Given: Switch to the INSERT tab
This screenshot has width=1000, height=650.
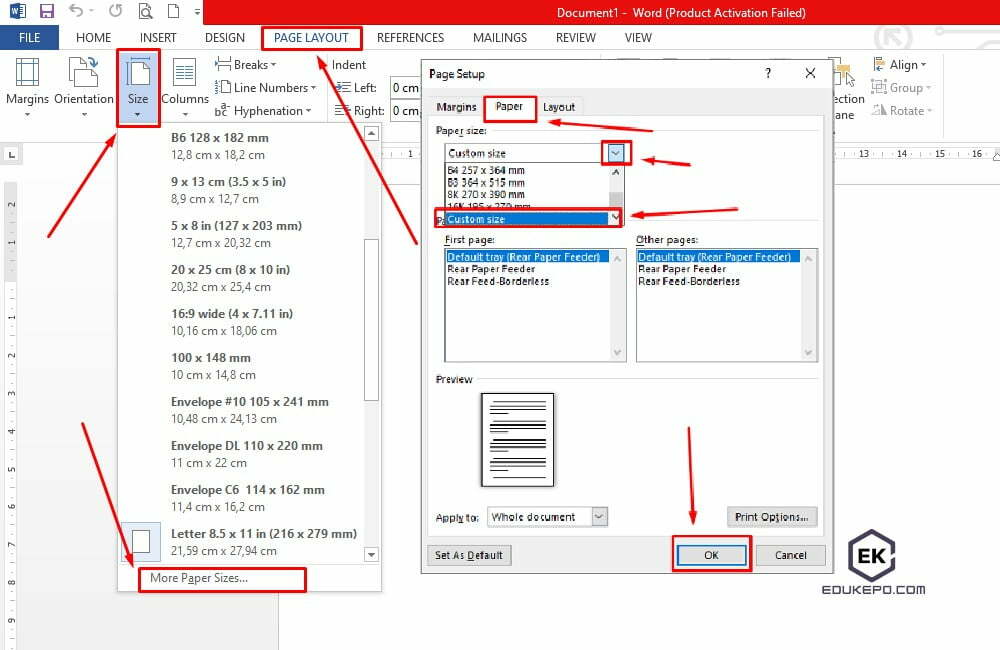Looking at the screenshot, I should point(158,38).
